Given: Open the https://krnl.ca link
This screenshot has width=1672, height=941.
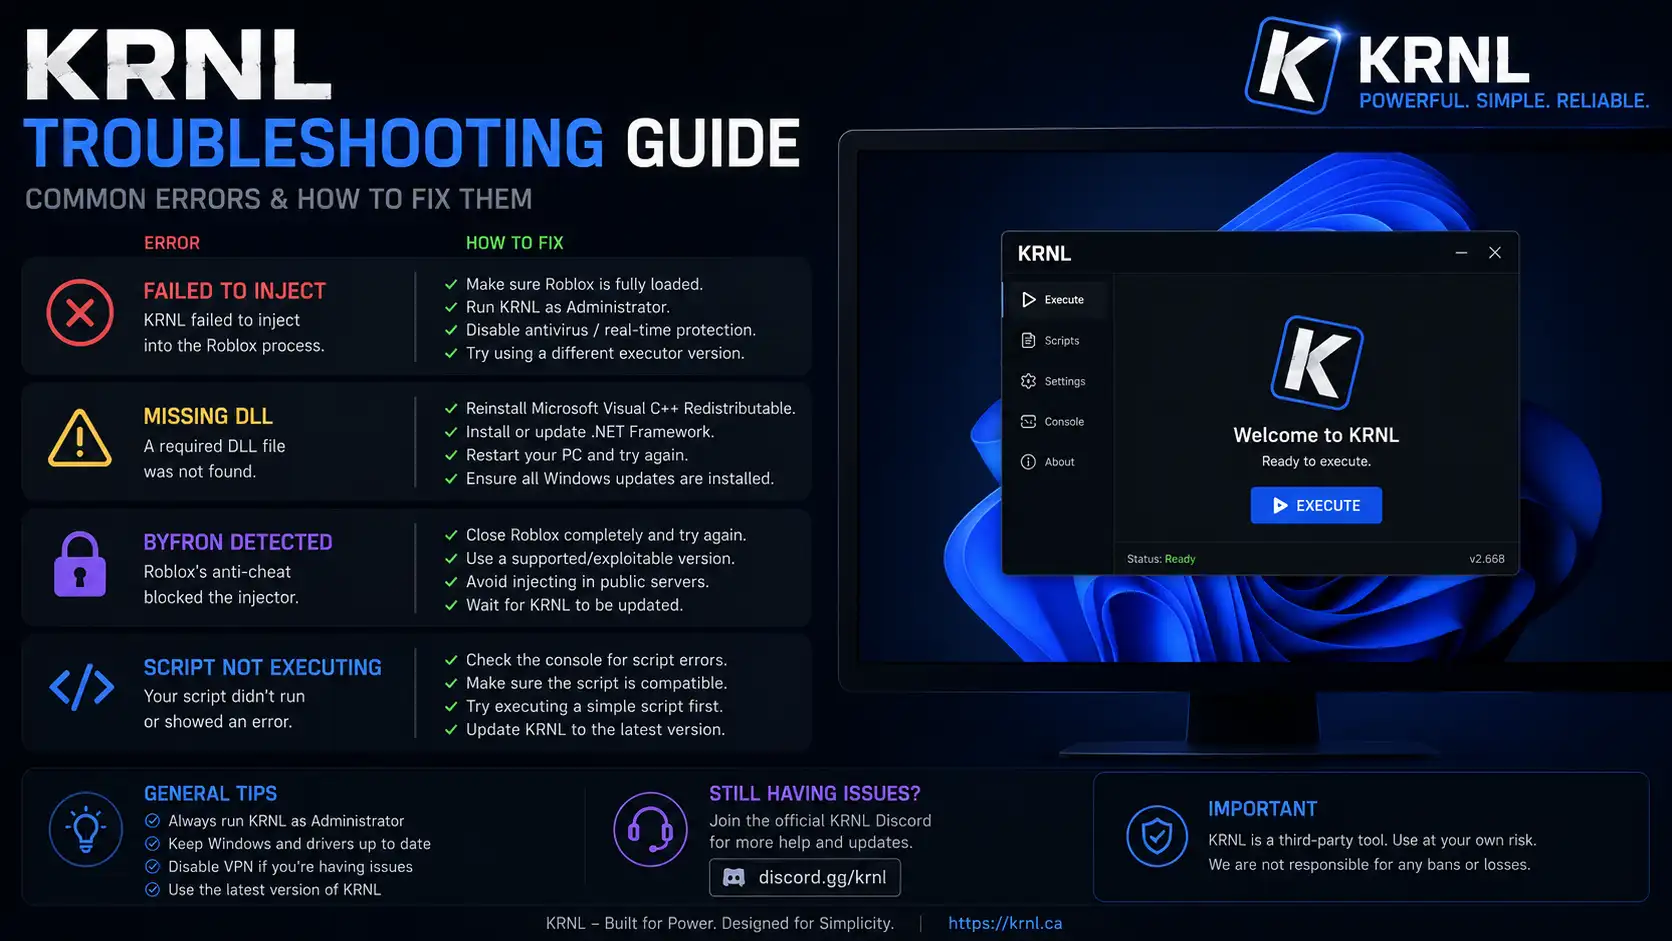Looking at the screenshot, I should coord(1005,924).
